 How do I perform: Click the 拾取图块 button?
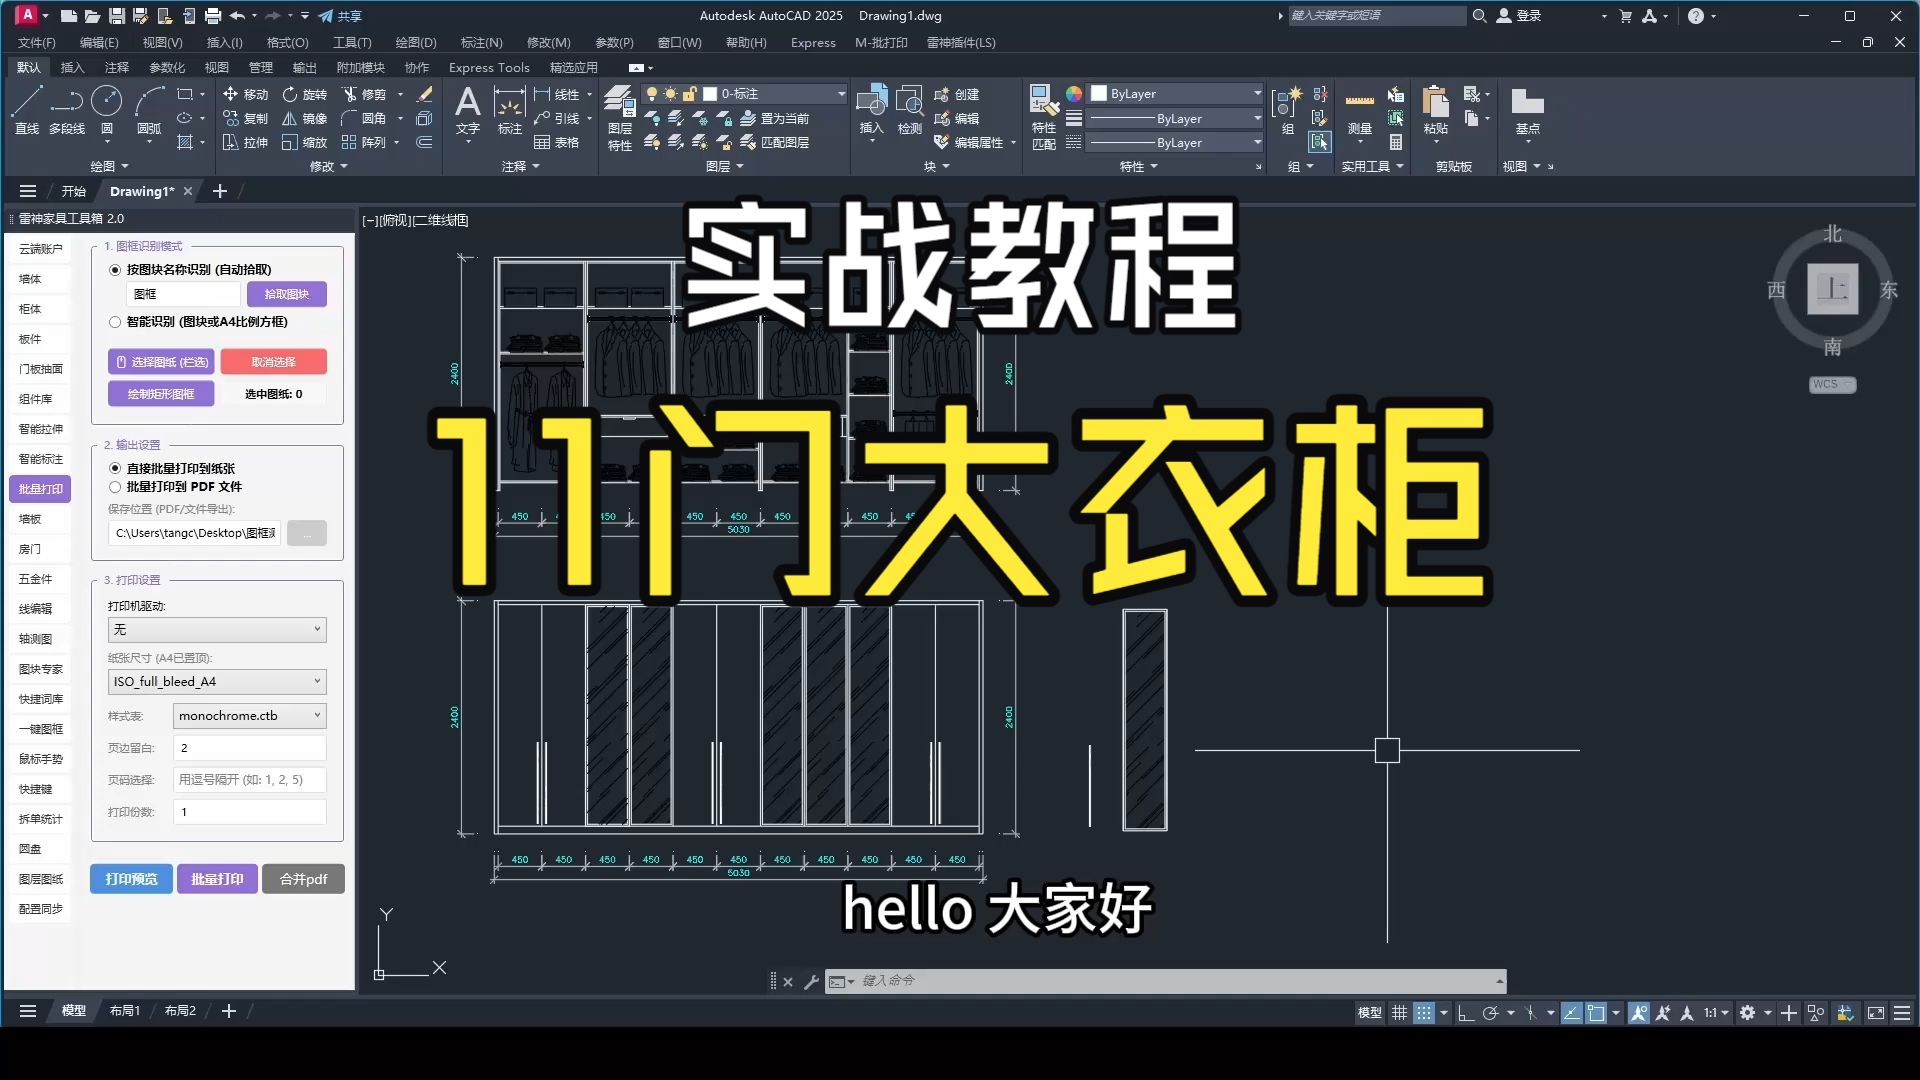[x=287, y=295]
